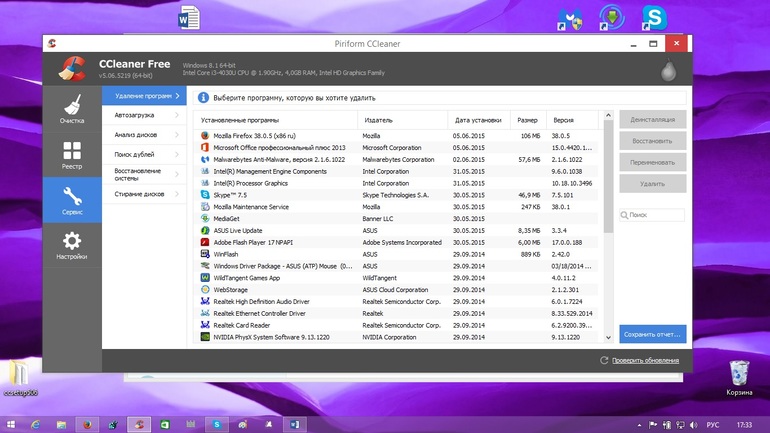Image resolution: width=770 pixels, height=433 pixels.
Task: Select the Skype 7.5 program icon
Action: [x=205, y=195]
